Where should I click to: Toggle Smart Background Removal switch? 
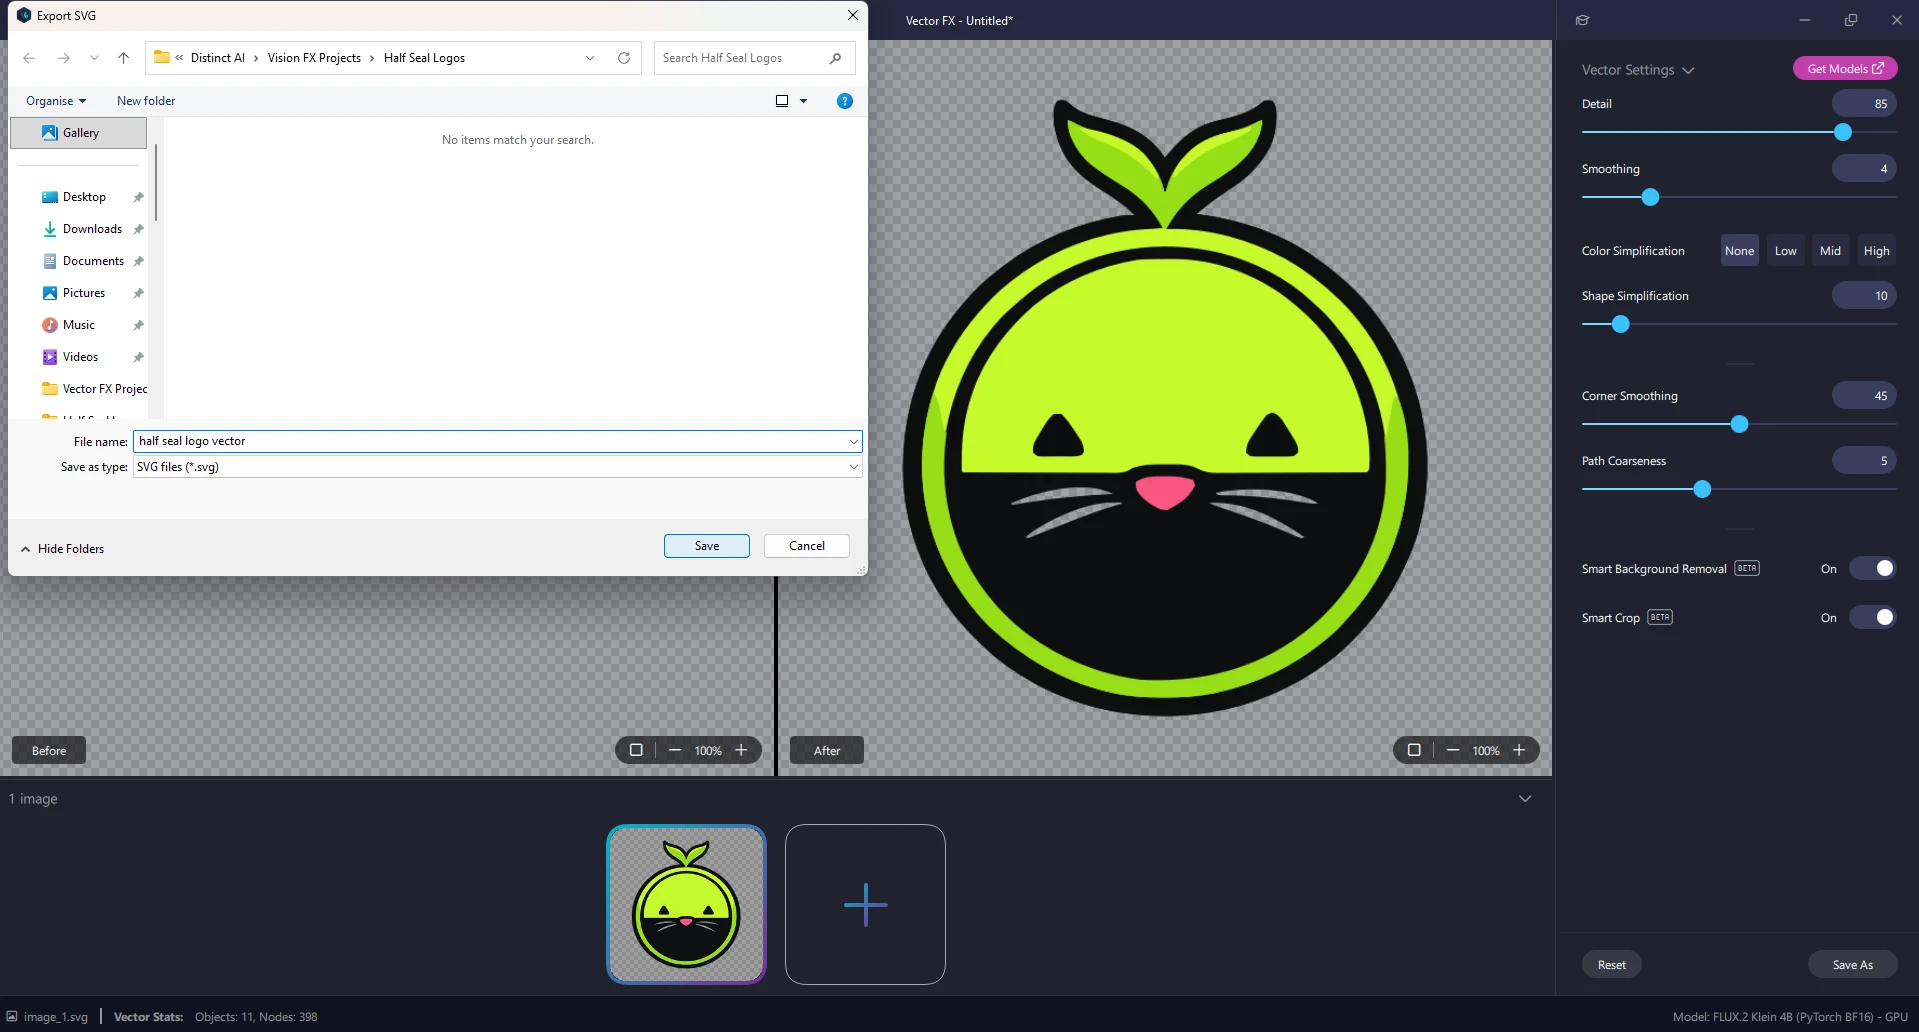coord(1872,568)
